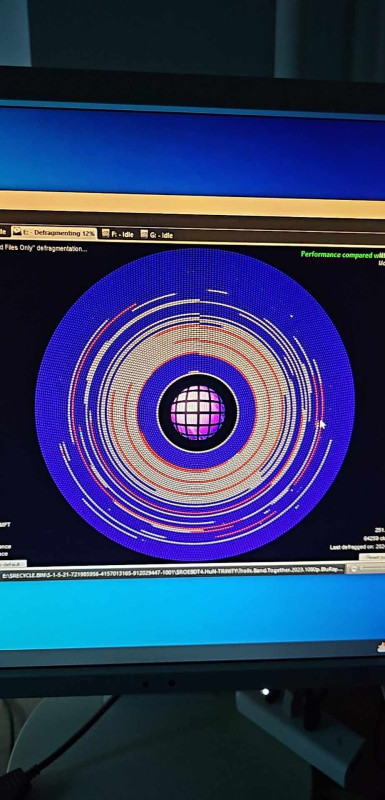Viewport: 385px width, 800px height.
Task: Click the 'Last defragged on' info text
Action: (357, 547)
